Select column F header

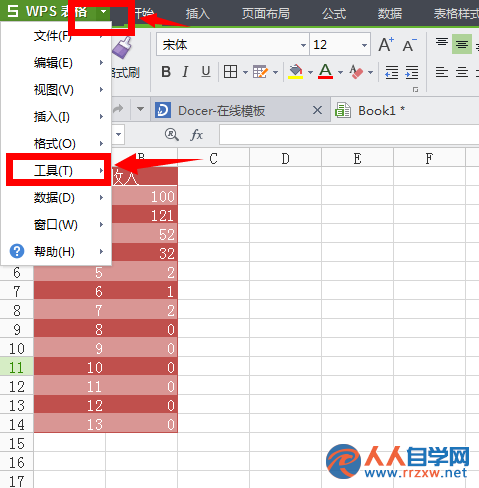(x=429, y=158)
